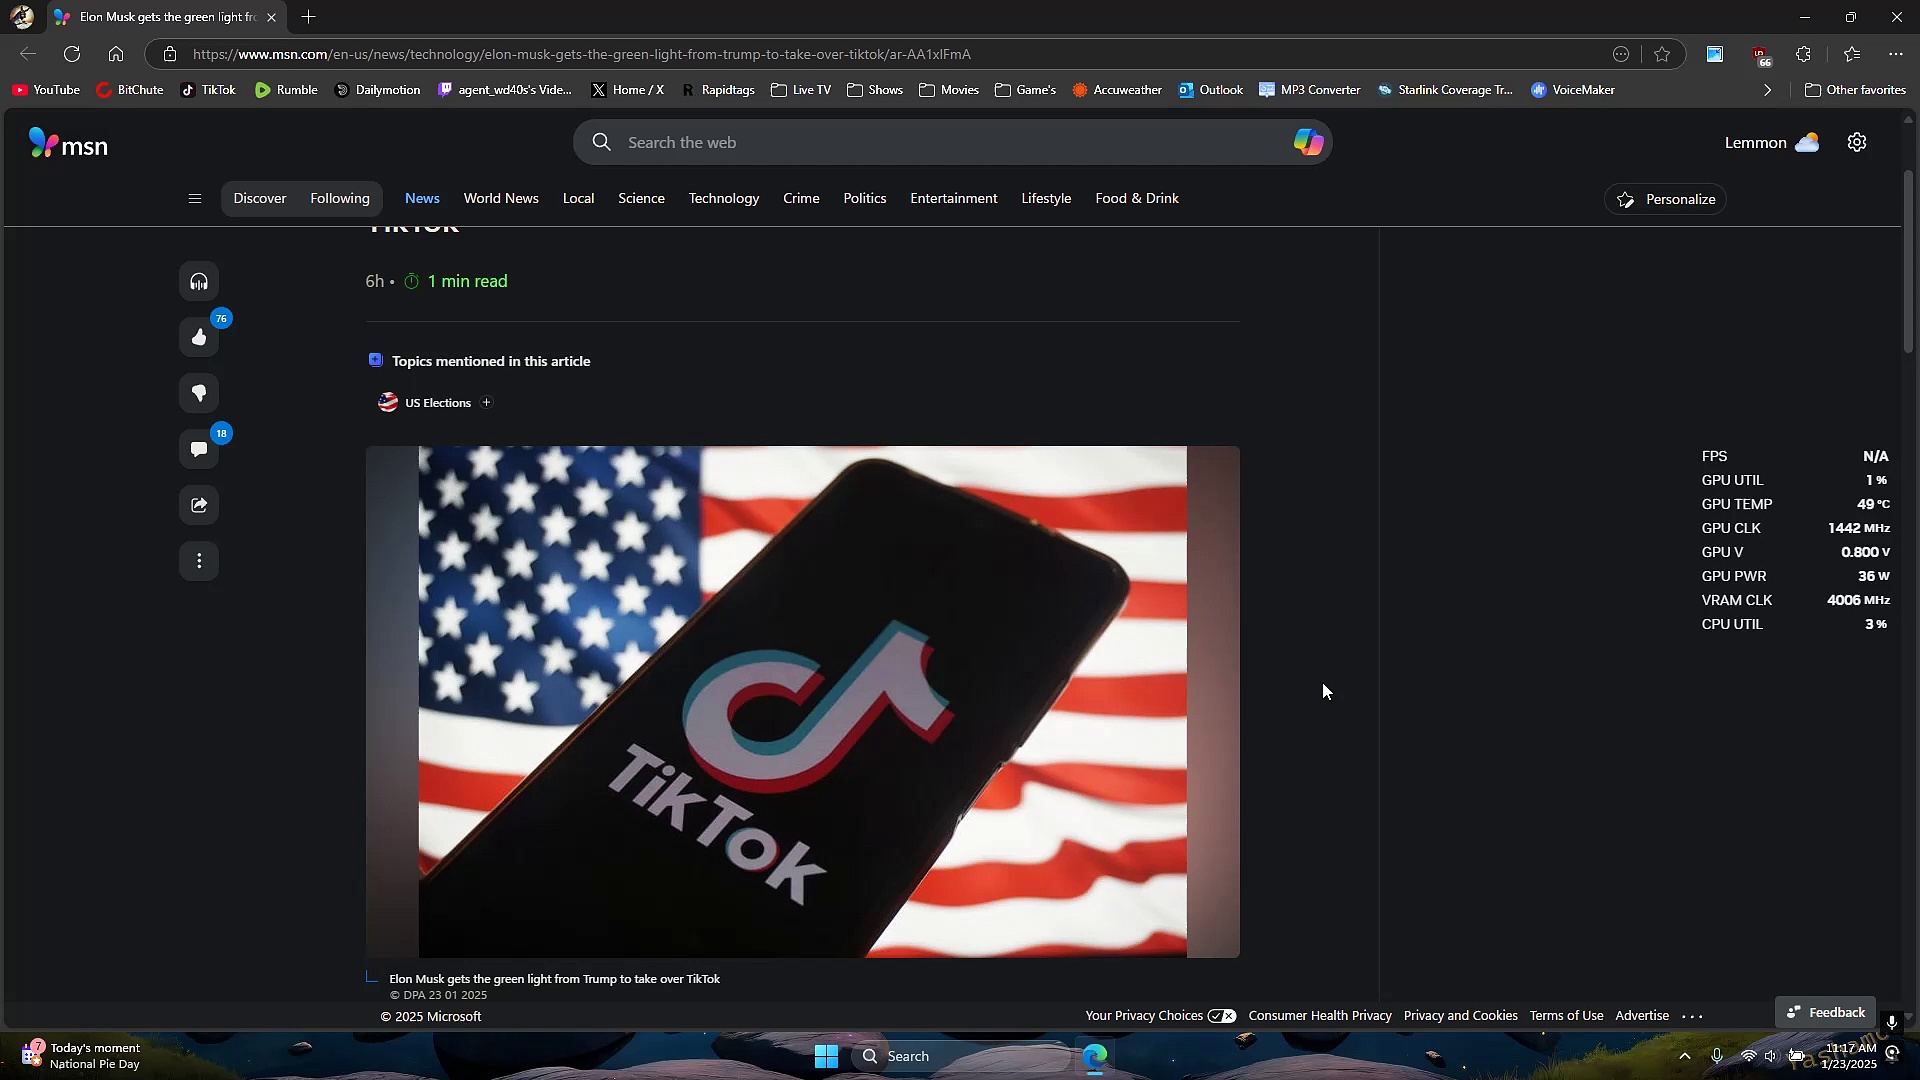1920x1080 pixels.
Task: Open Today's moment widget
Action: tap(82, 1057)
